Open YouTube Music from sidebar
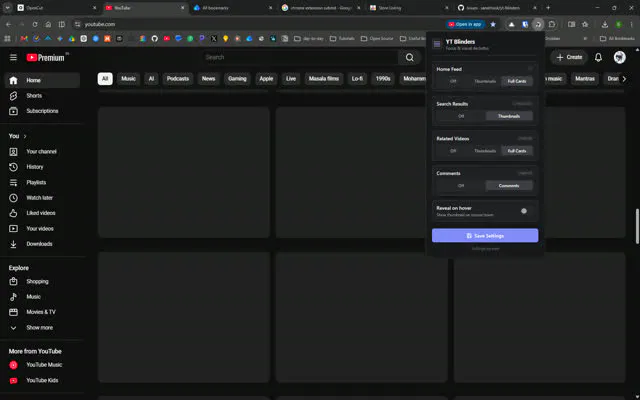 [x=43, y=365]
